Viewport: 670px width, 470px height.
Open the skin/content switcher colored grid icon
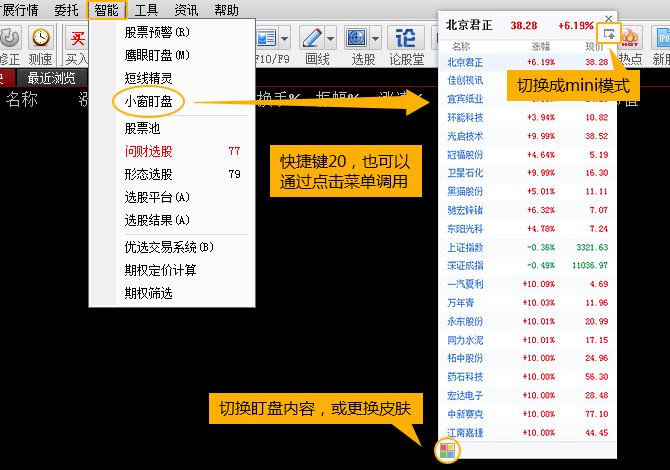point(447,450)
